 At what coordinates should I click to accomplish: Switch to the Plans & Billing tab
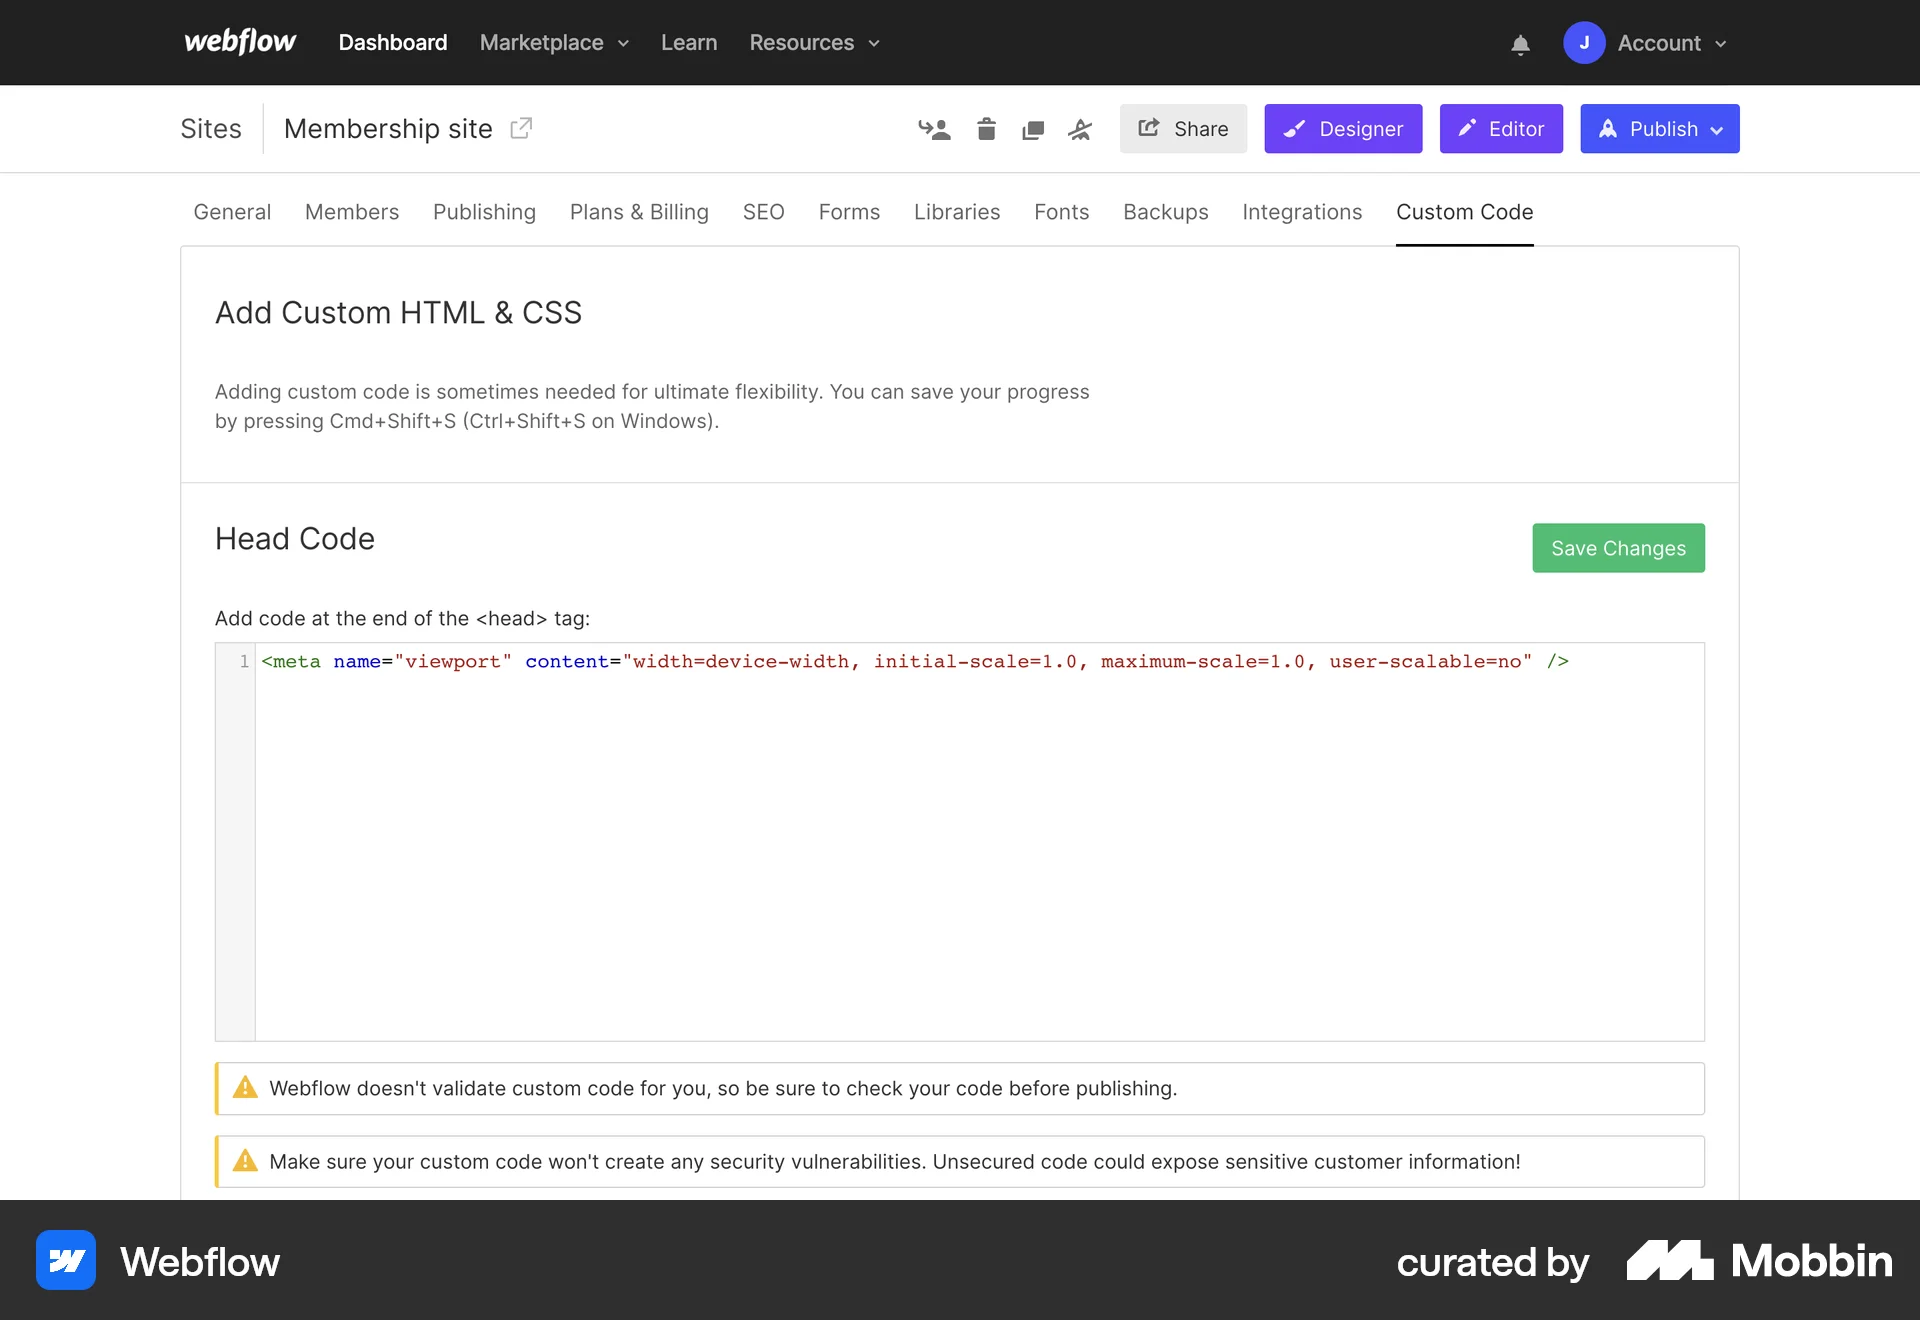tap(639, 212)
